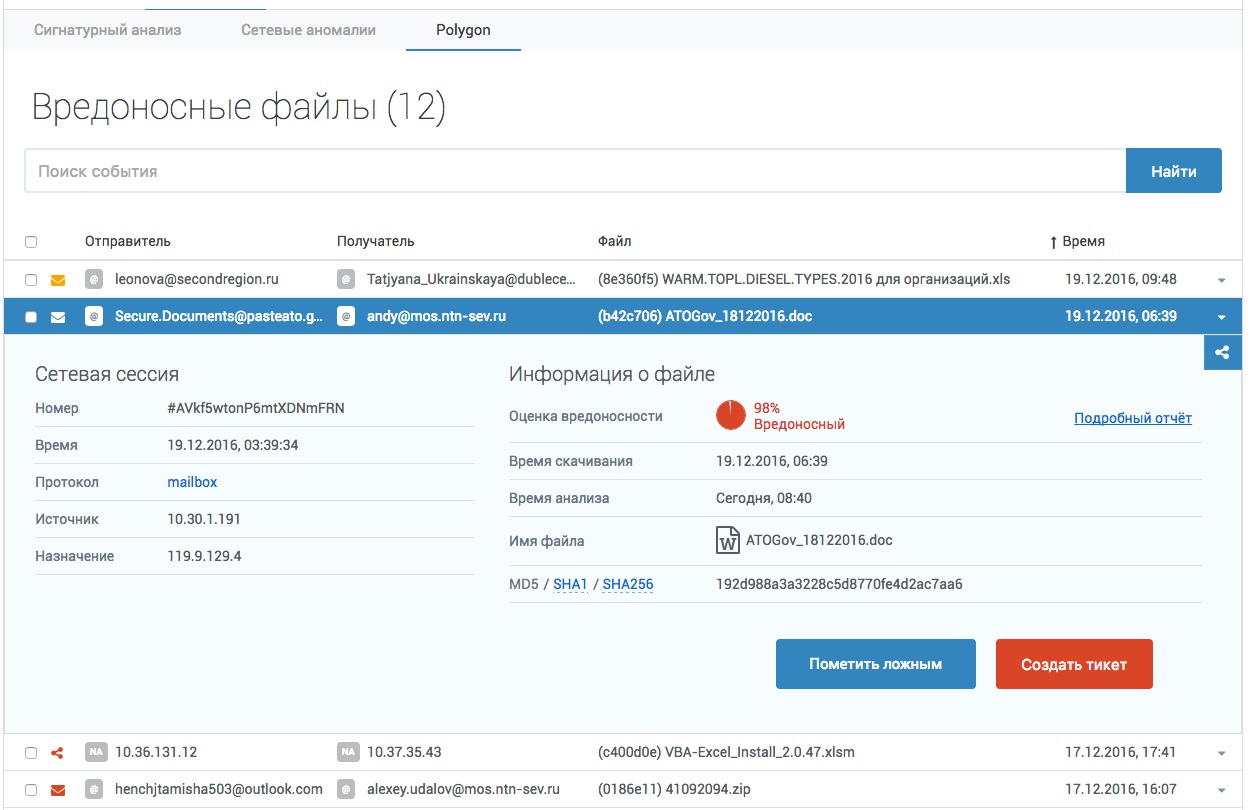Click destination IP 119.9.129.4
1250x810 pixels.
(204, 556)
